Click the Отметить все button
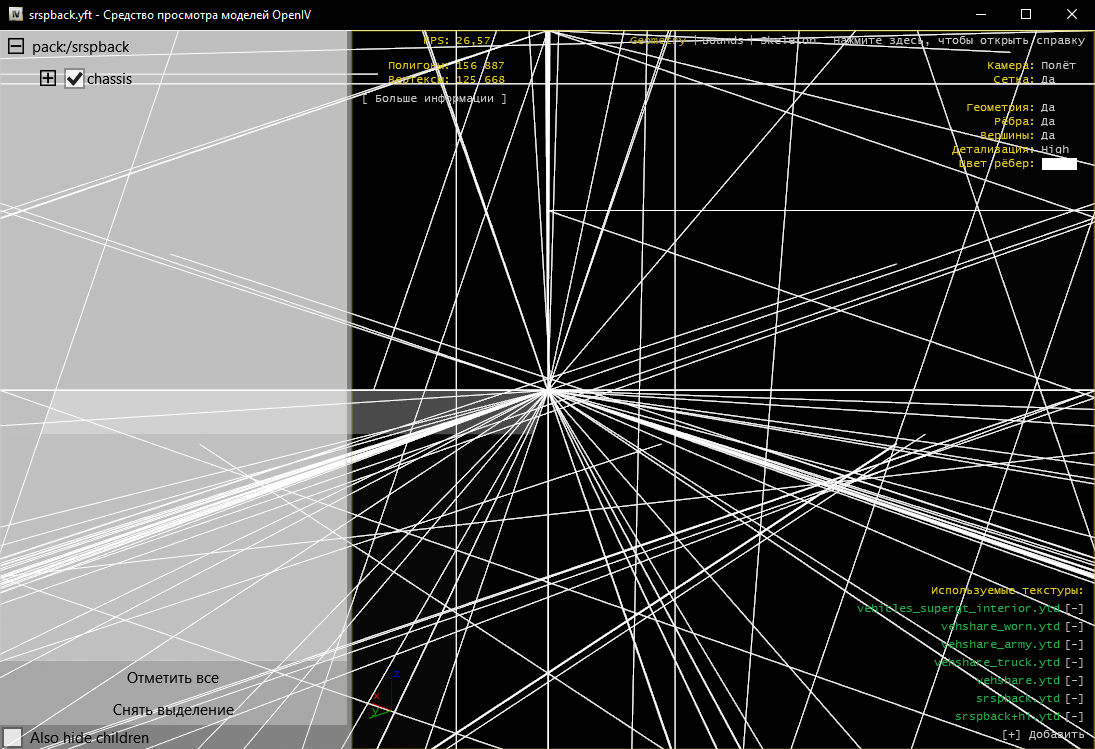Image resolution: width=1095 pixels, height=749 pixels. click(x=173, y=678)
